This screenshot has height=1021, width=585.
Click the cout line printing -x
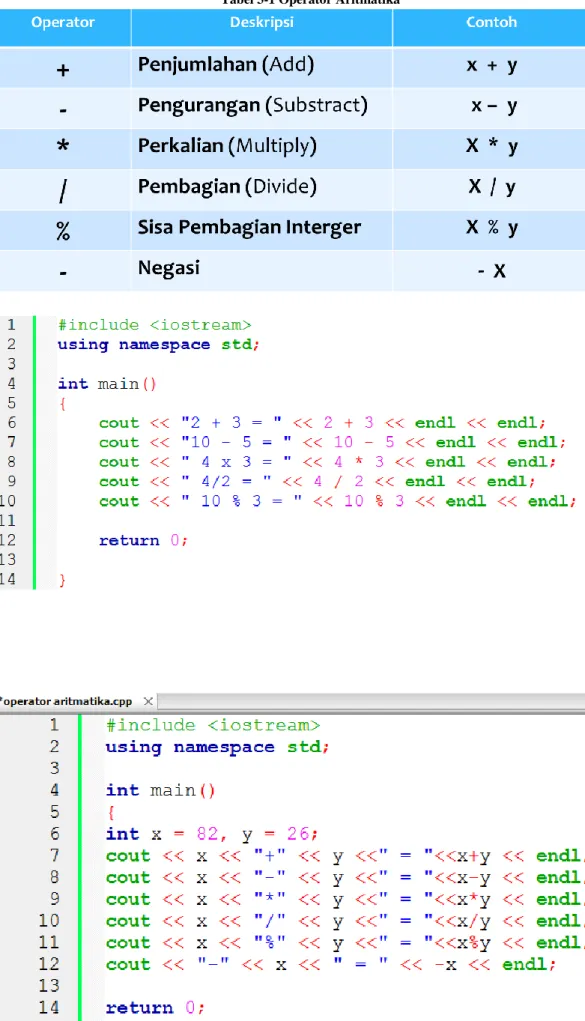(x=331, y=965)
